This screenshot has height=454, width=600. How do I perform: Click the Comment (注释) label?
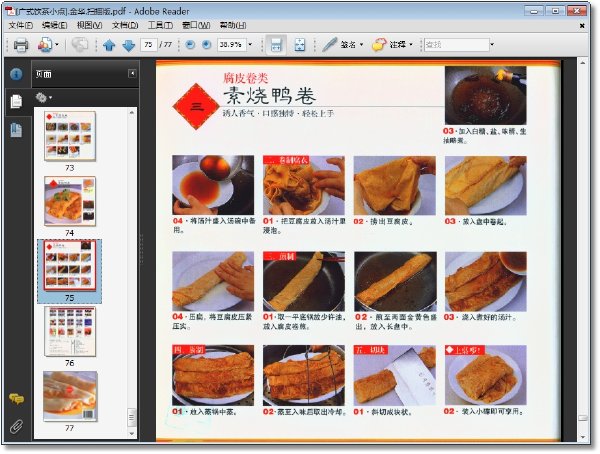[x=398, y=44]
